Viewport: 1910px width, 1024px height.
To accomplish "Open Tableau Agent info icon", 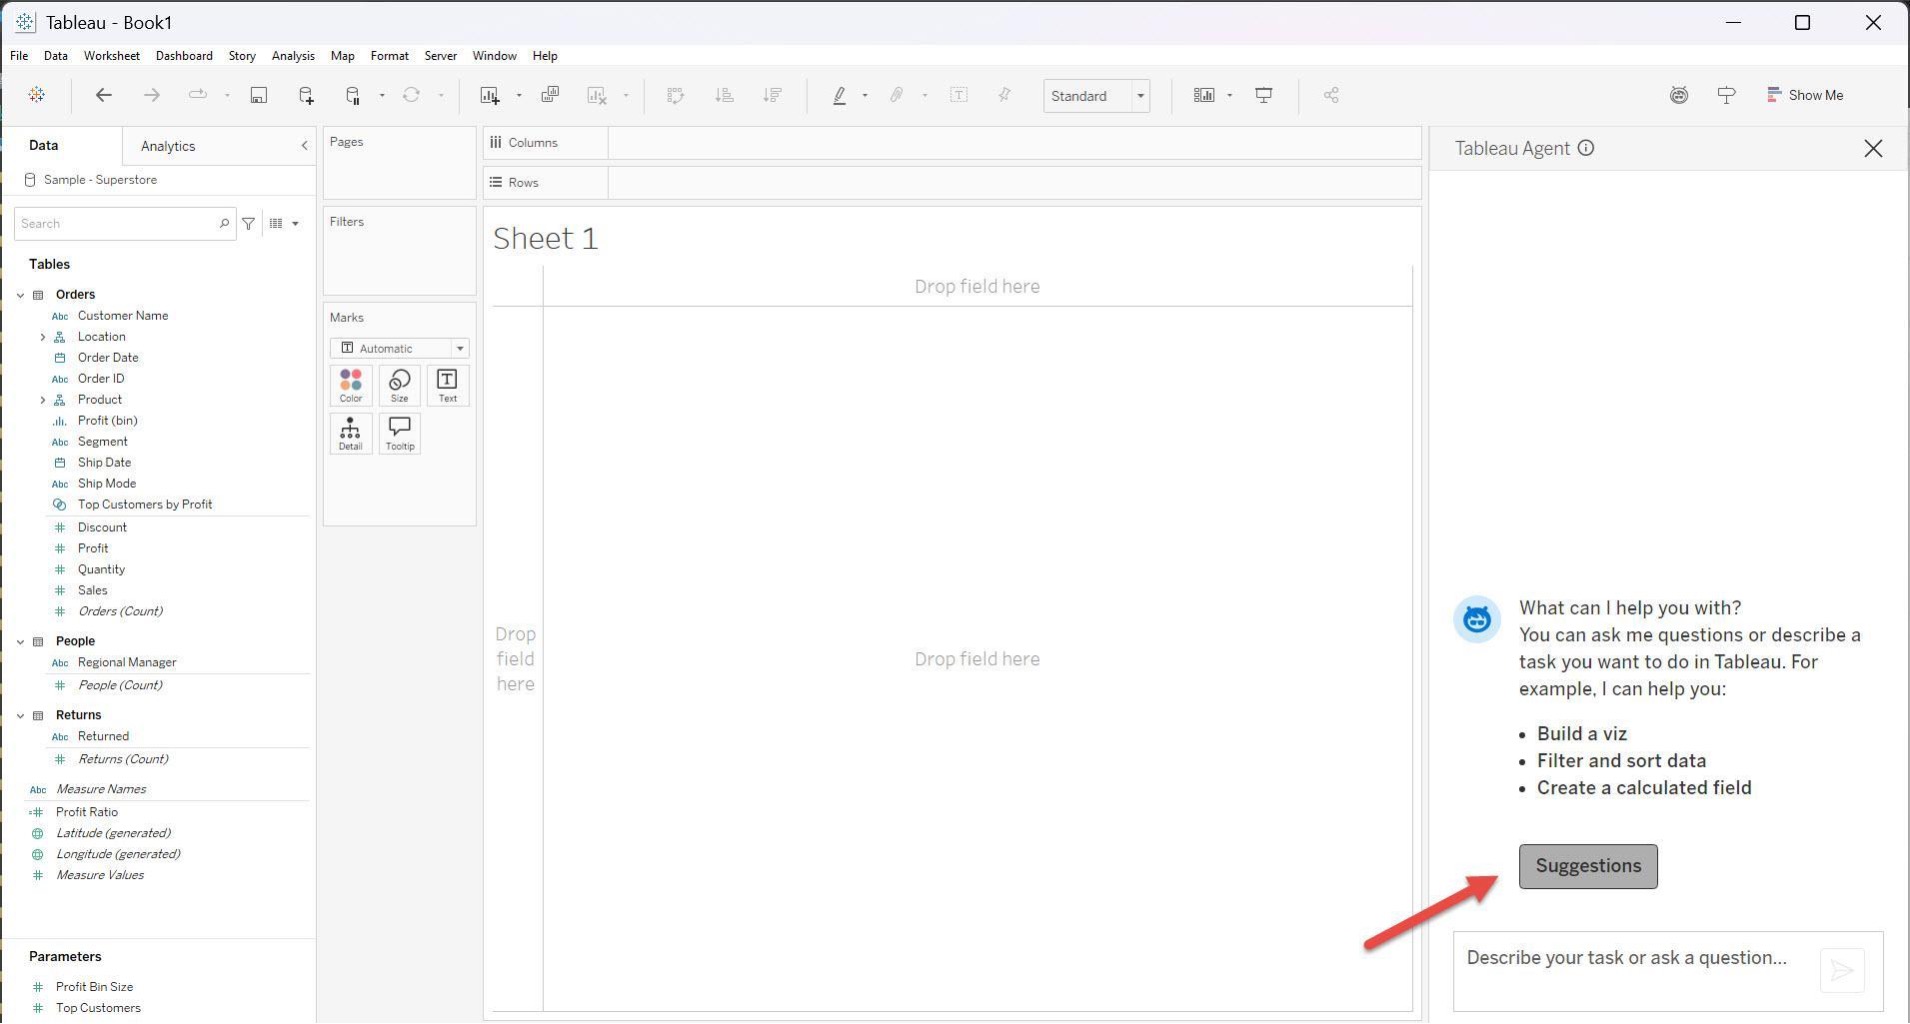I will [x=1586, y=148].
